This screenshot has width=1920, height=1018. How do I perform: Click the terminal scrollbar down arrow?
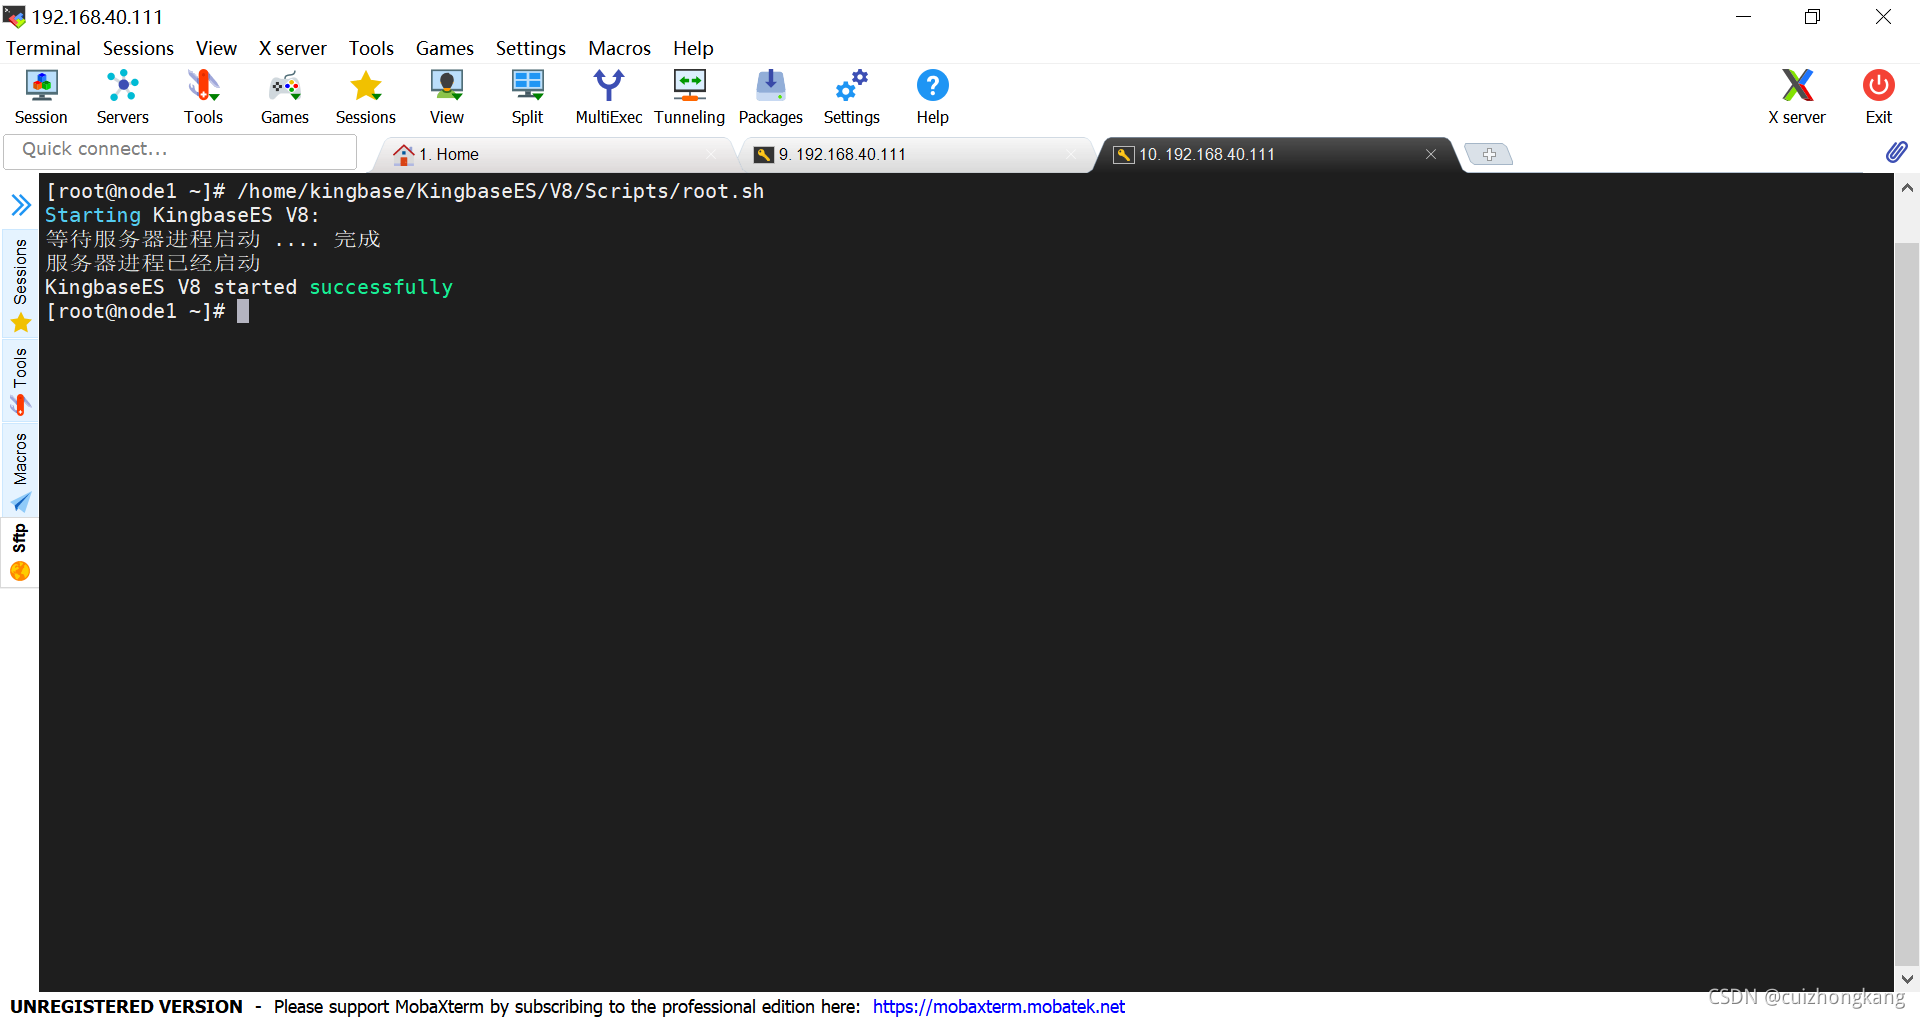pos(1907,979)
